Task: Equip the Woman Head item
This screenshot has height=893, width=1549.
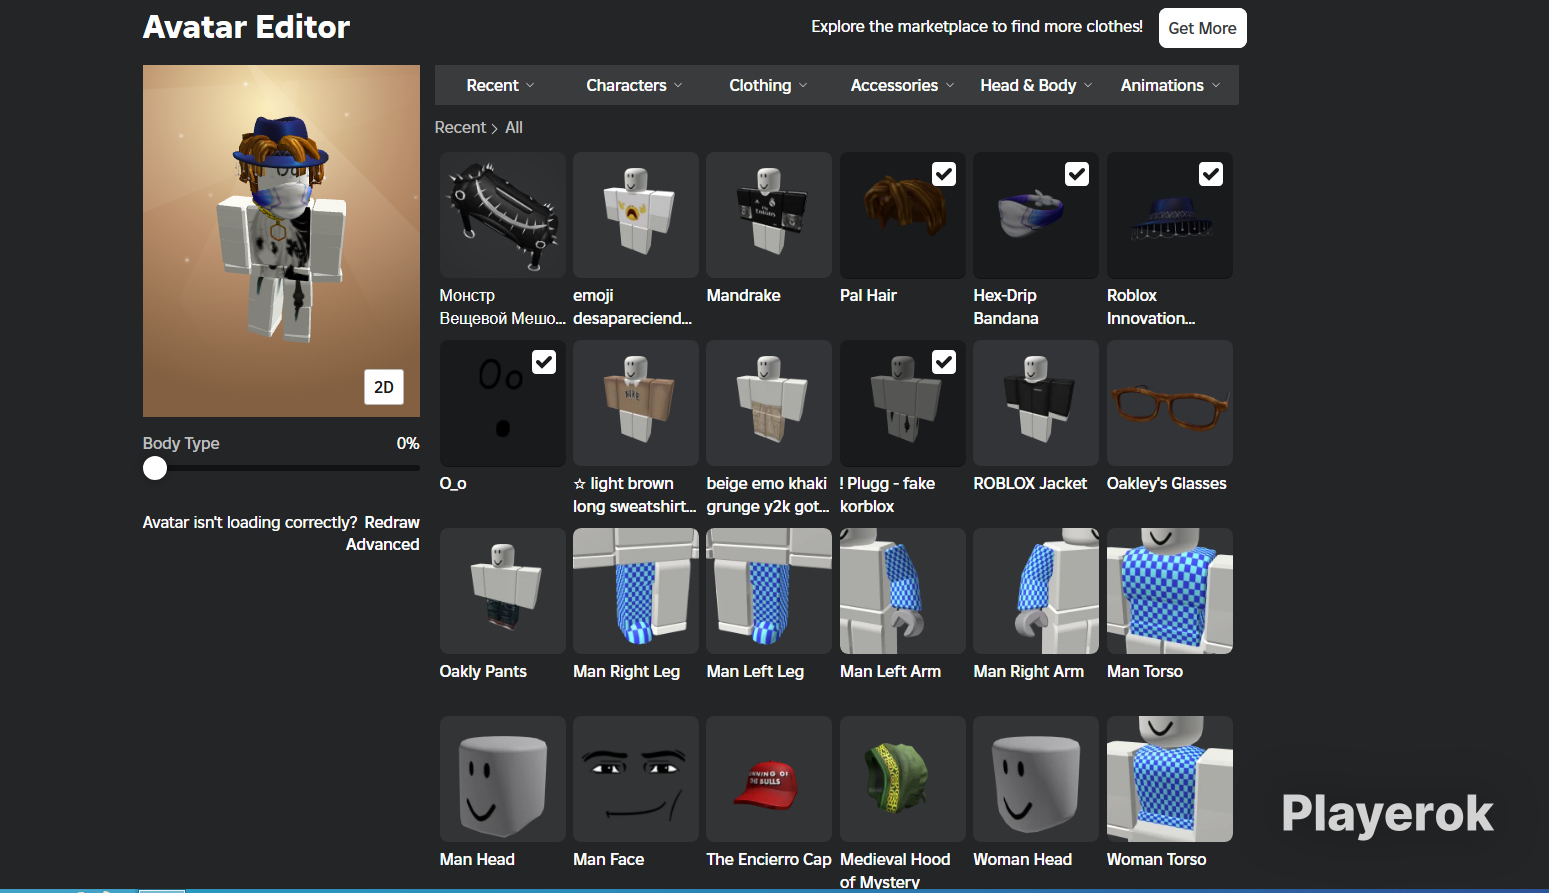Action: click(x=1036, y=779)
